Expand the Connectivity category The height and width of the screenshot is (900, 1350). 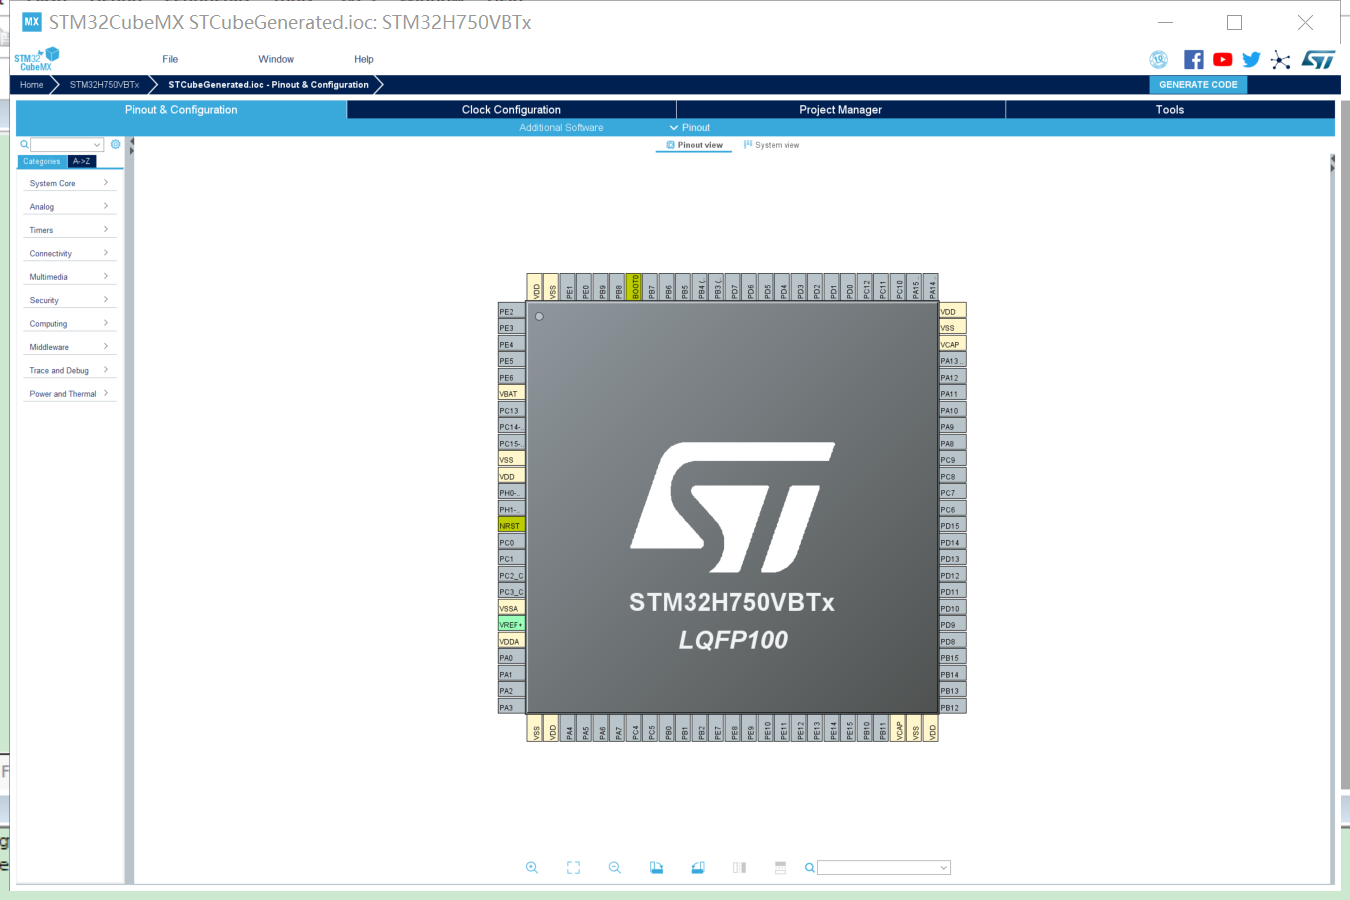click(68, 252)
